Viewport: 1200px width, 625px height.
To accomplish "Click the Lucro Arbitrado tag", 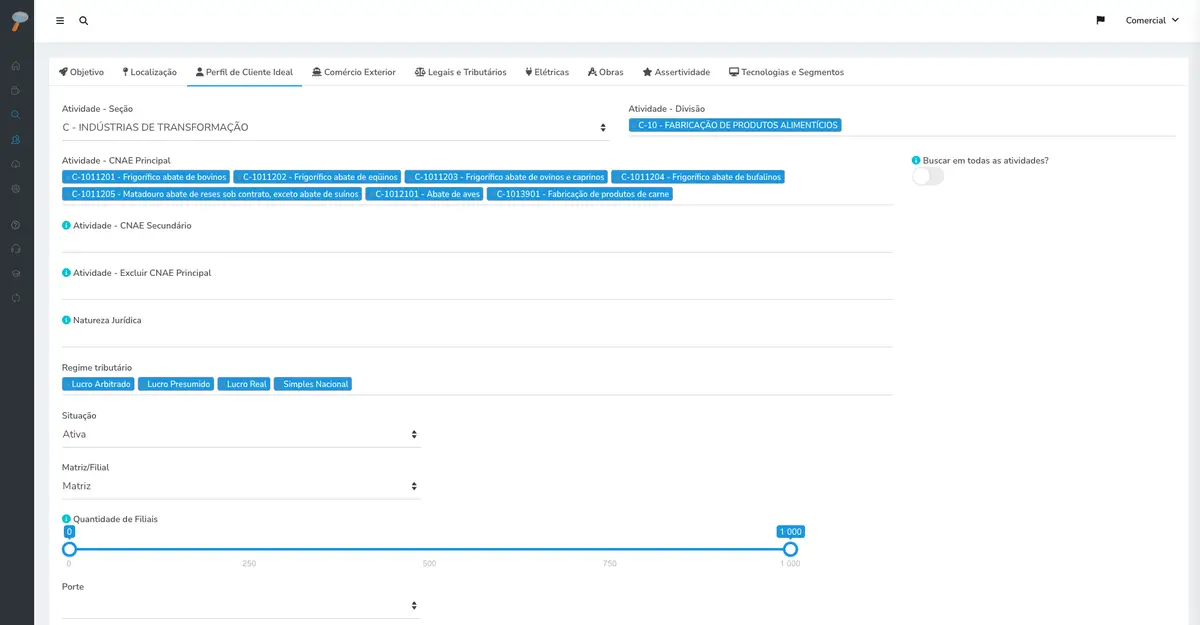I will 98,384.
